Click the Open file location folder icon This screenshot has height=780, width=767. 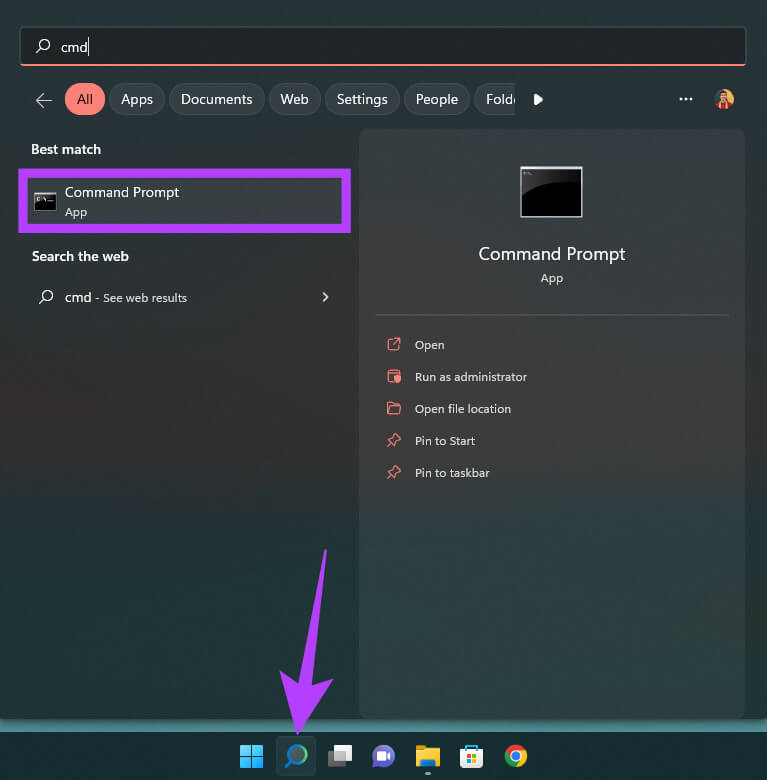coord(394,408)
